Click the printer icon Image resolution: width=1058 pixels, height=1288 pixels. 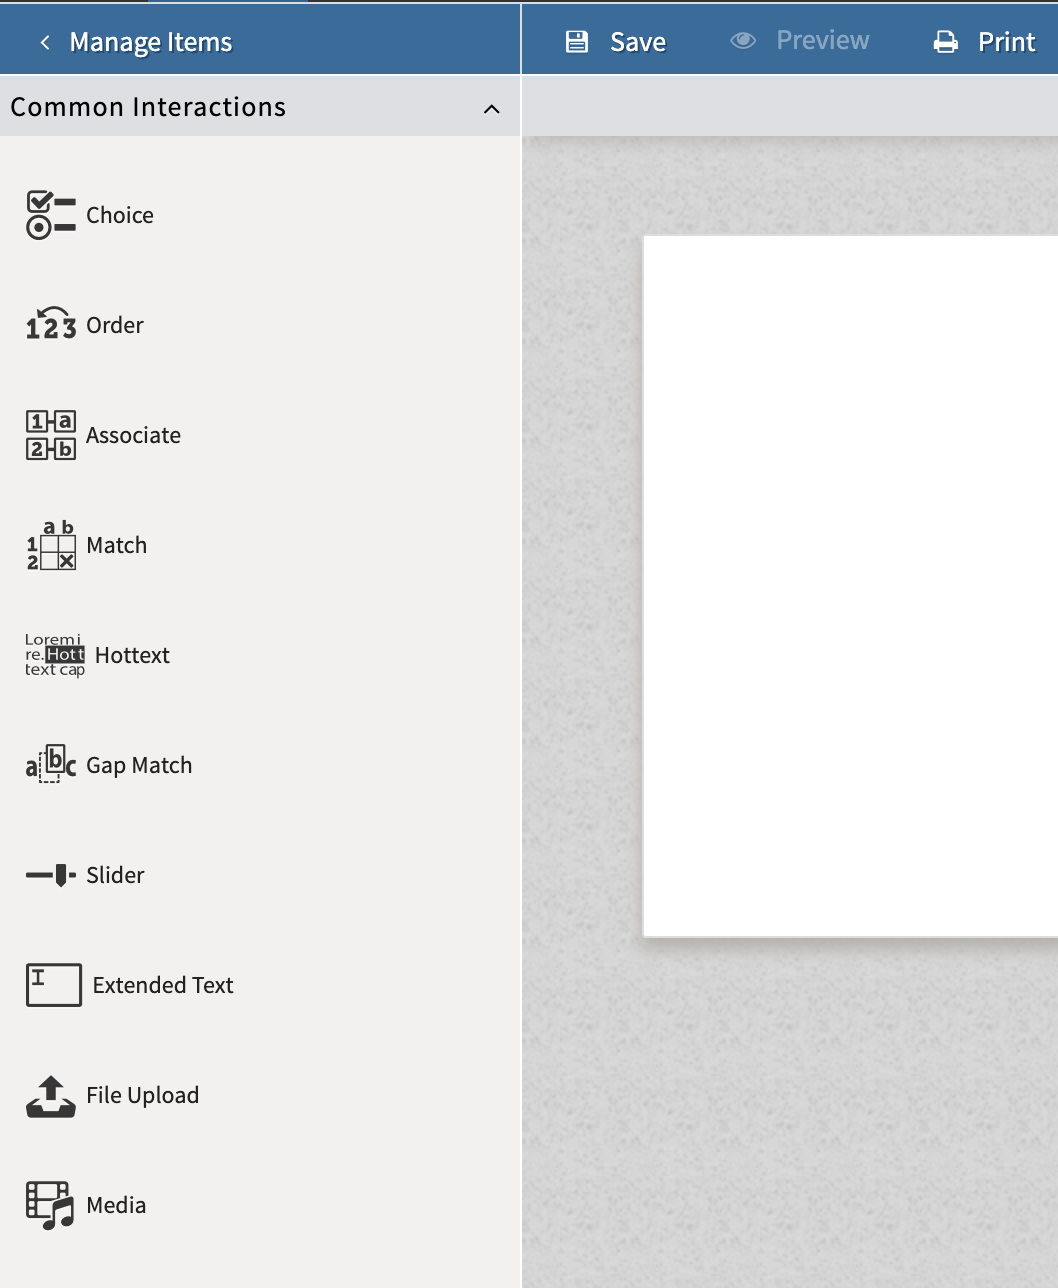[945, 42]
